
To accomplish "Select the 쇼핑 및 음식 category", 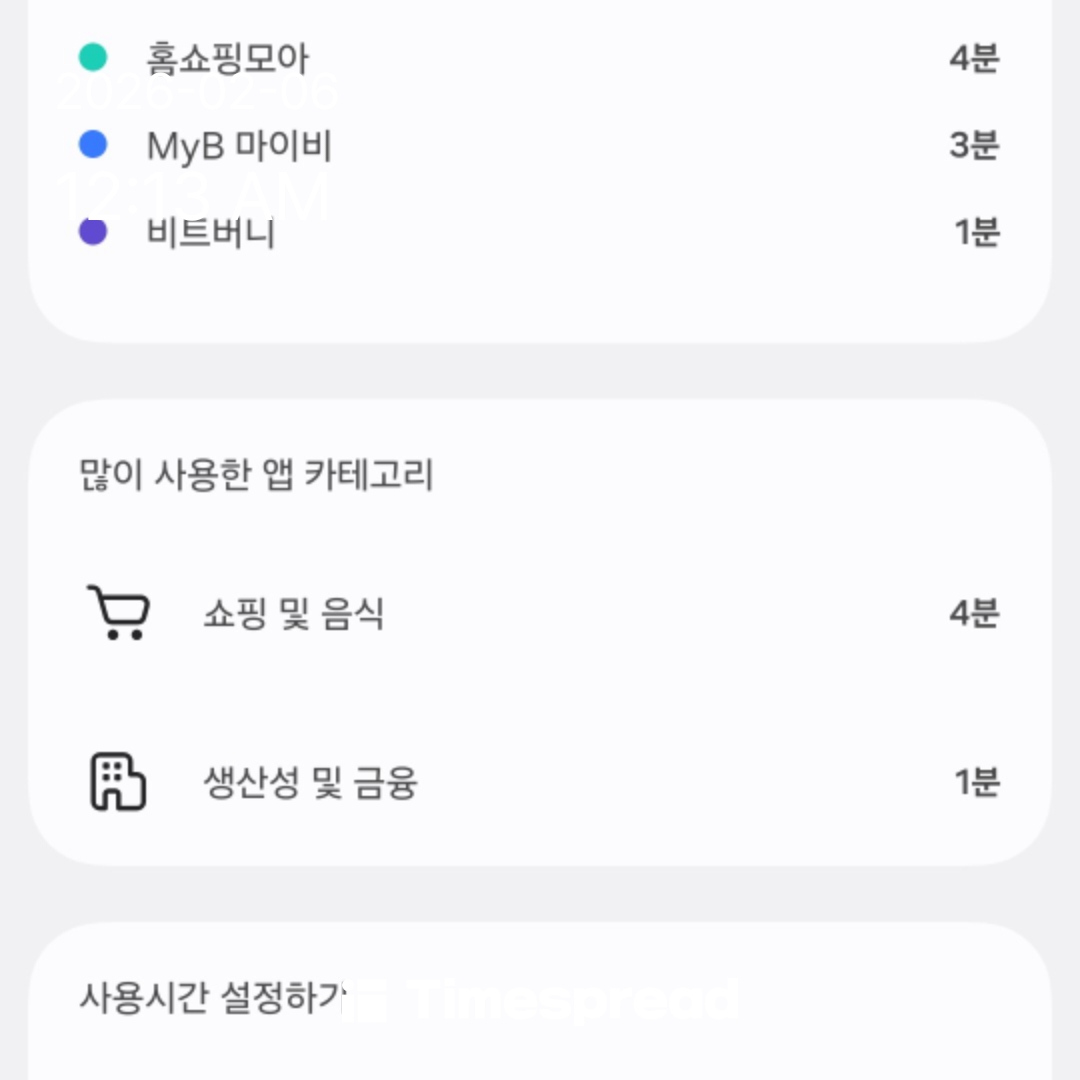I will [x=294, y=613].
